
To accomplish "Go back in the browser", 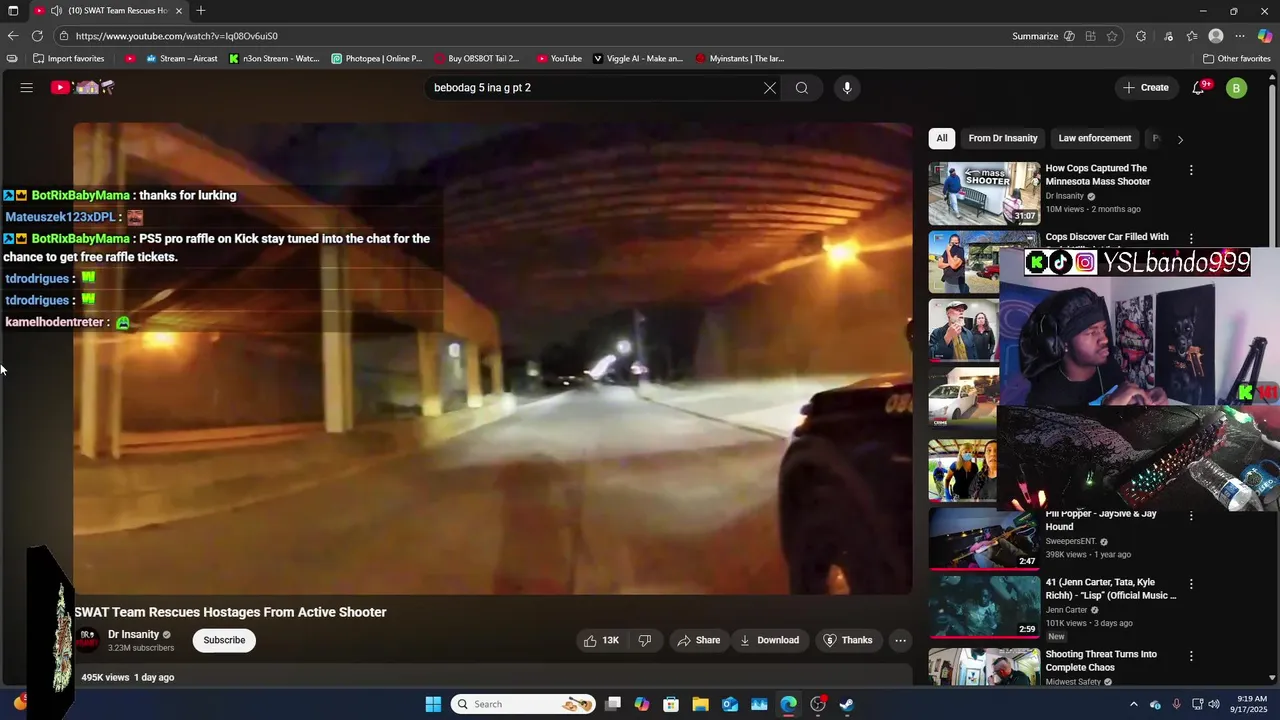I will pyautogui.click(x=12, y=36).
